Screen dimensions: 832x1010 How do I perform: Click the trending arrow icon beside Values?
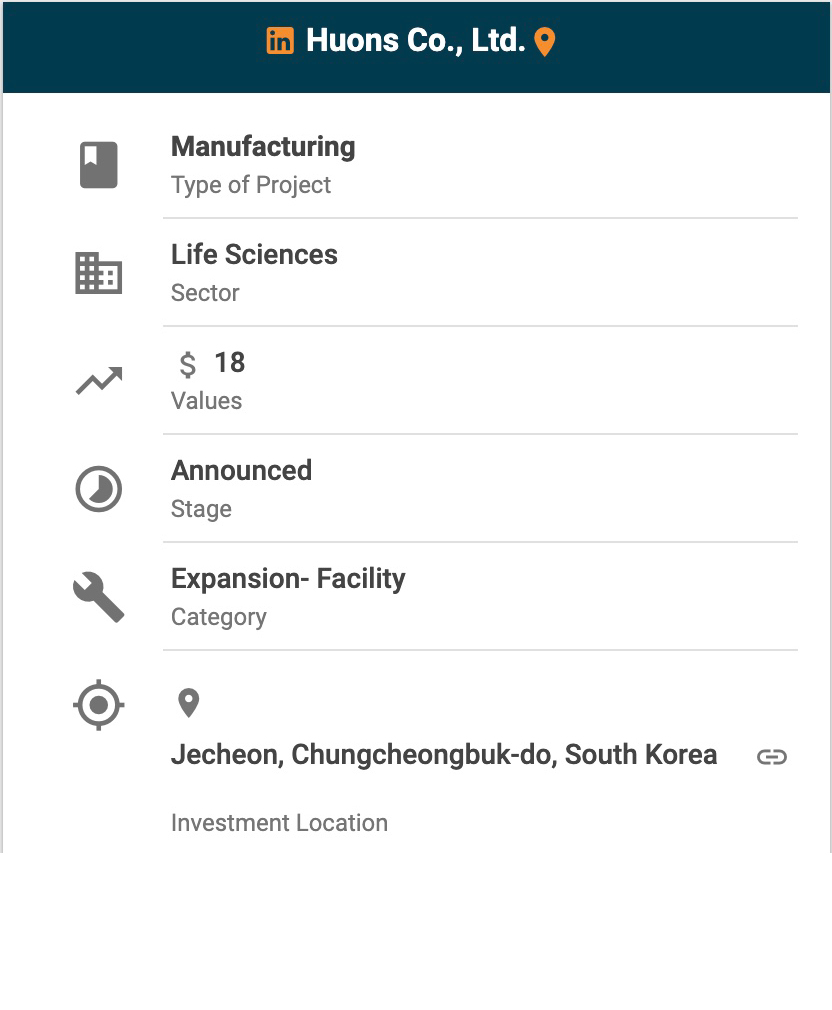99,381
